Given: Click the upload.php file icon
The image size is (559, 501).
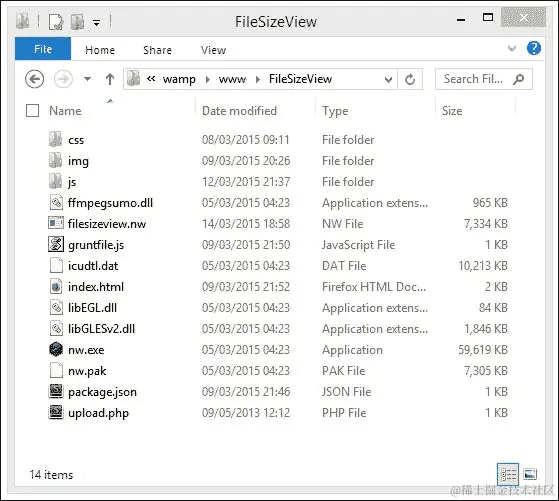Looking at the screenshot, I should coord(56,412).
